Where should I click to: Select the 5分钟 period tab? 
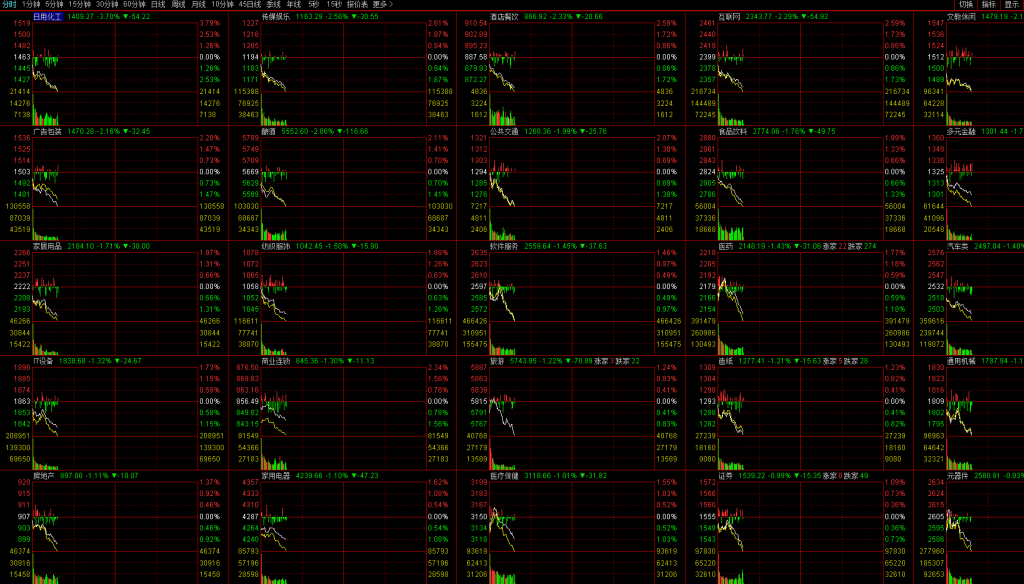(54, 4)
